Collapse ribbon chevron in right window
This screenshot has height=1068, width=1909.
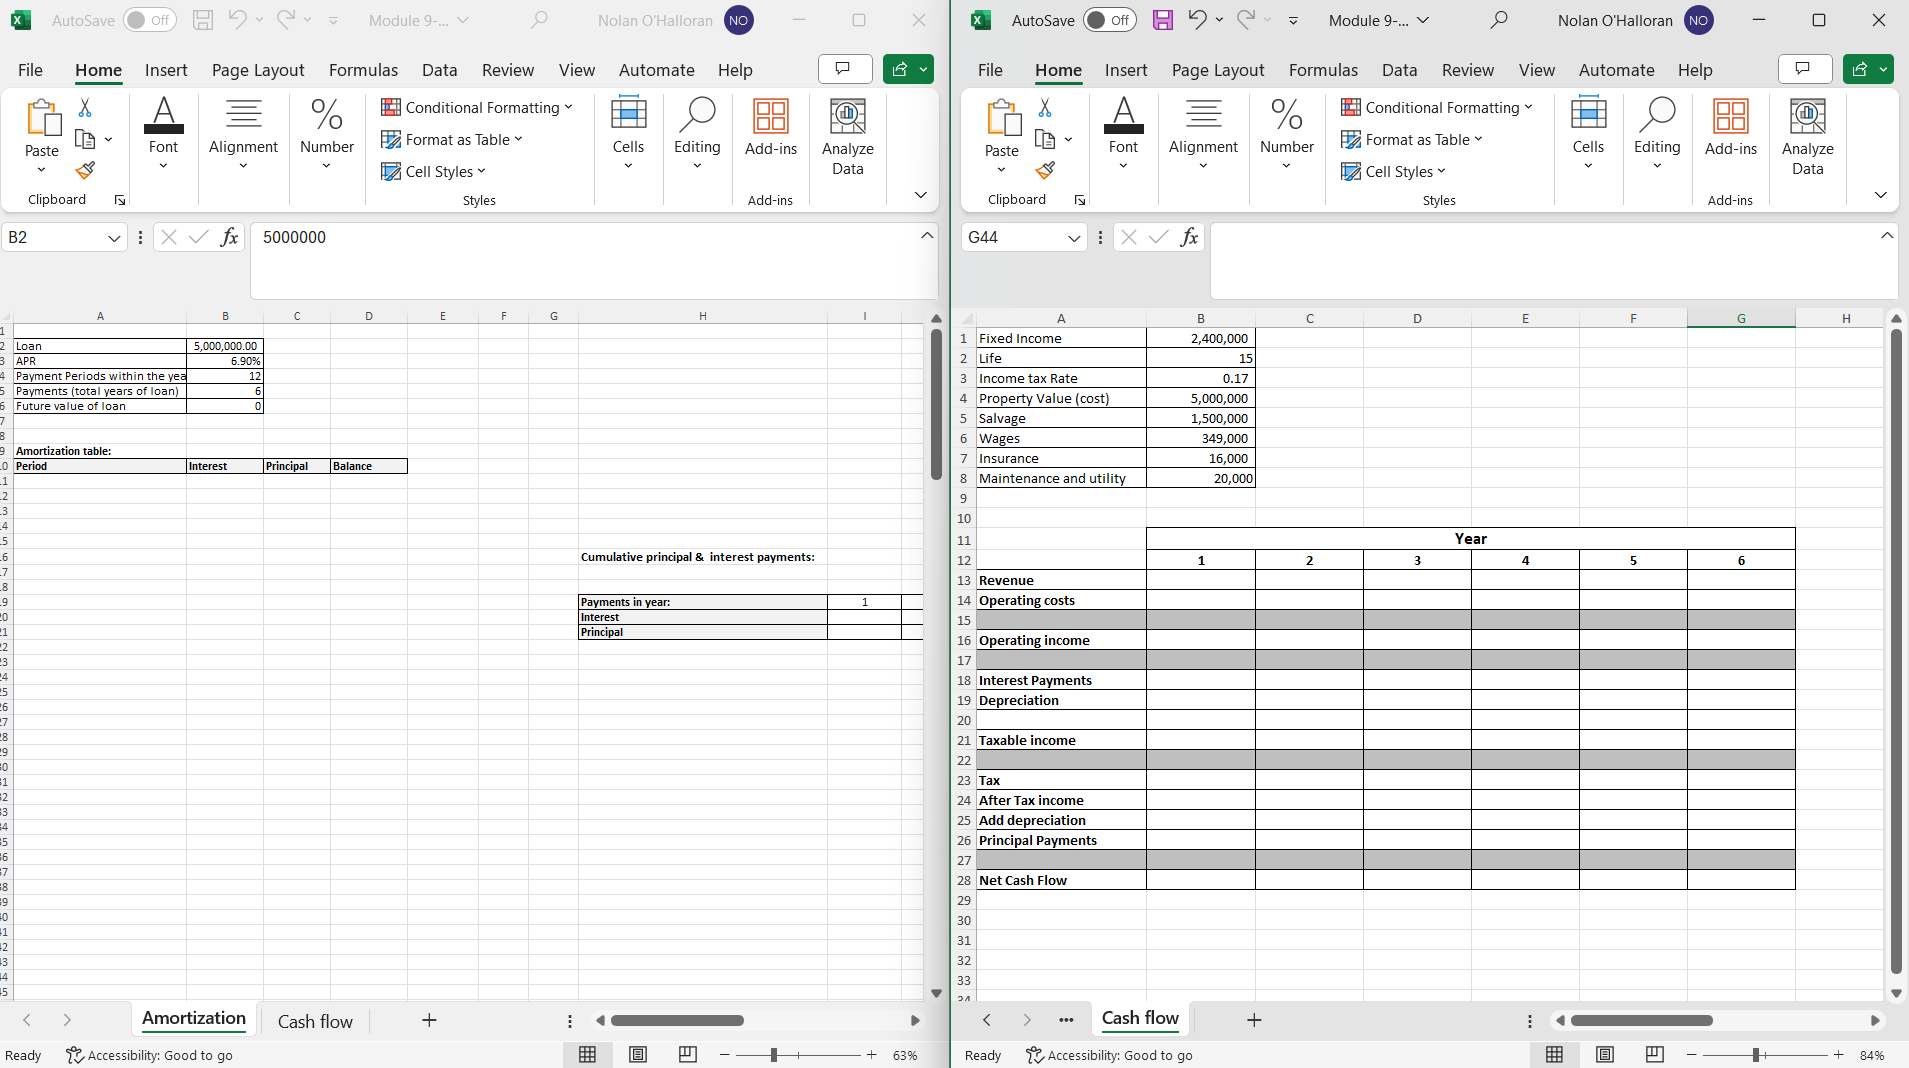1880,195
